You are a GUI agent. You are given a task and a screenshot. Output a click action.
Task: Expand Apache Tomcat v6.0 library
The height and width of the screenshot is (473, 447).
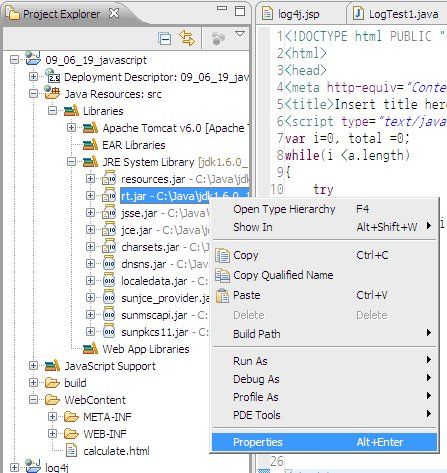click(71, 128)
